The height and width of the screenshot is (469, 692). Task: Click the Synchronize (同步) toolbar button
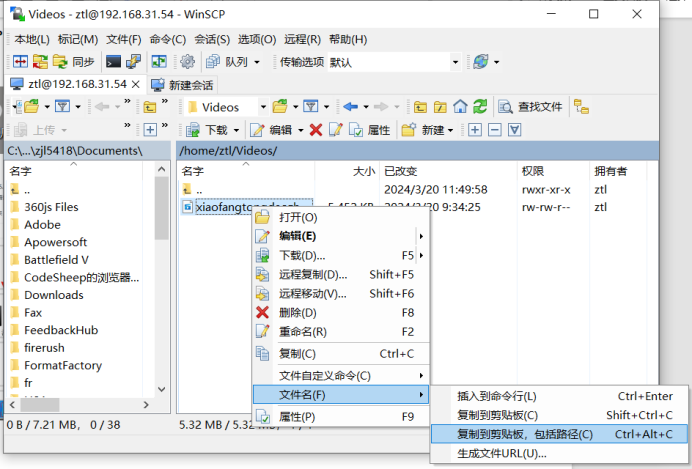click(74, 62)
